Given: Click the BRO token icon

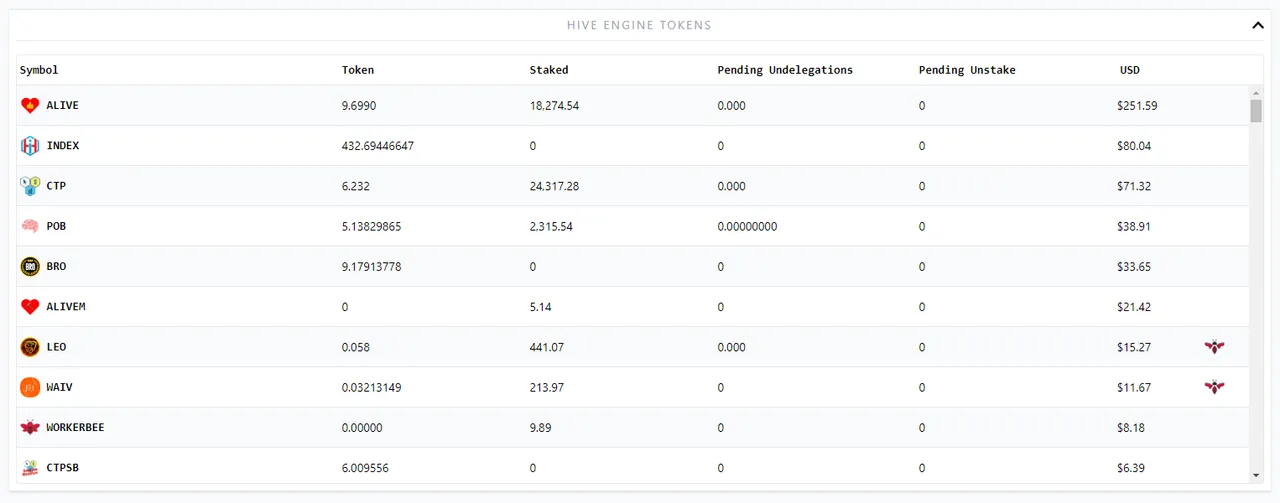Looking at the screenshot, I should [x=30, y=267].
